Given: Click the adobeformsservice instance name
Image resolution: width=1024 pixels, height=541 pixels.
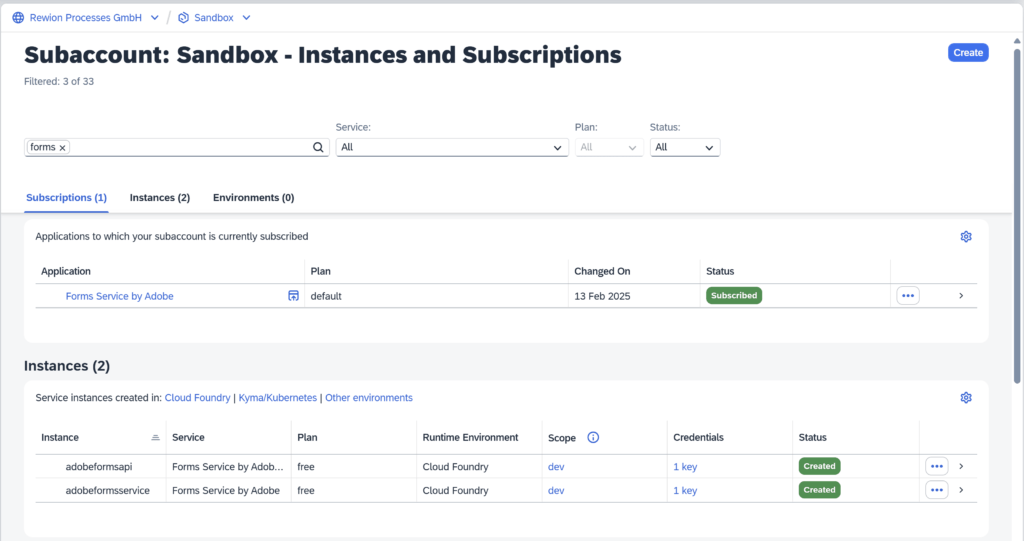Looking at the screenshot, I should coord(107,490).
